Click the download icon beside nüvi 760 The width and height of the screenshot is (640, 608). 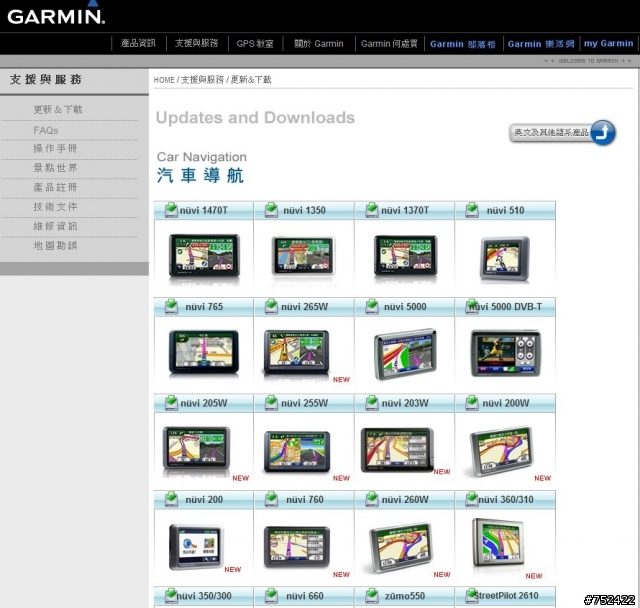[271, 499]
